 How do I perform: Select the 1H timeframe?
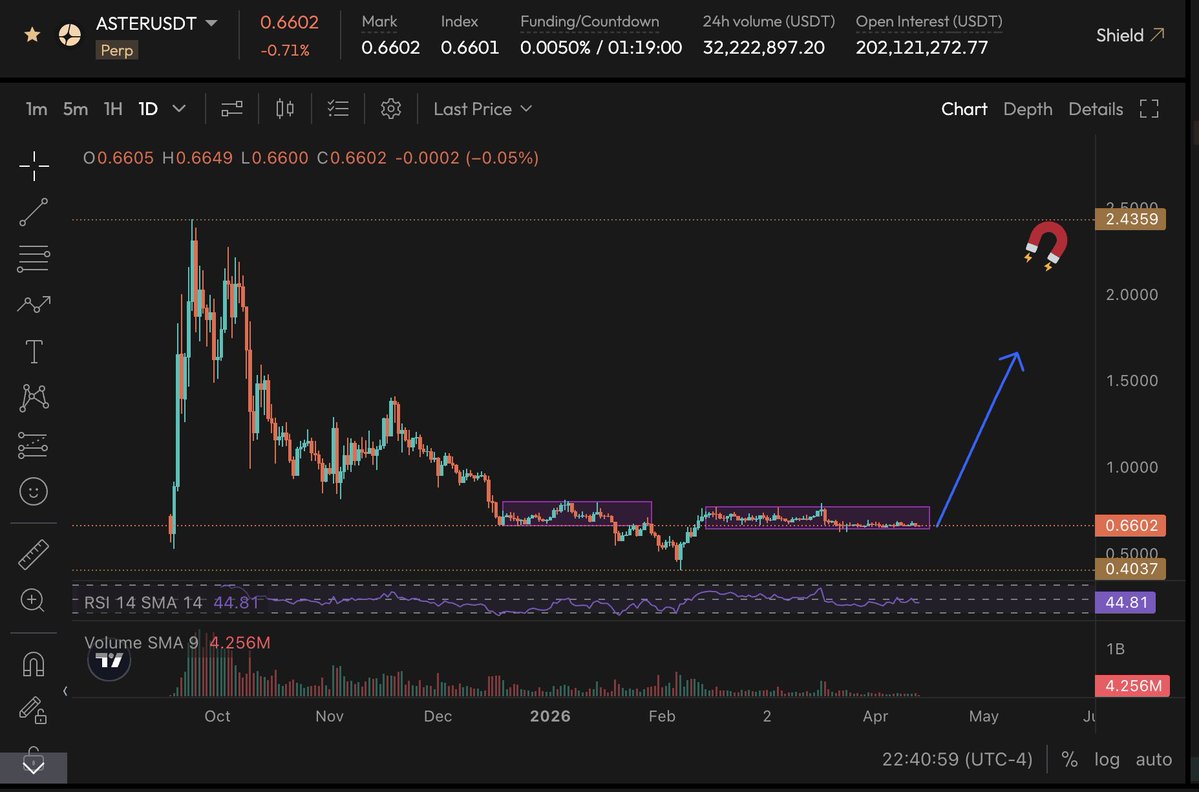[113, 109]
